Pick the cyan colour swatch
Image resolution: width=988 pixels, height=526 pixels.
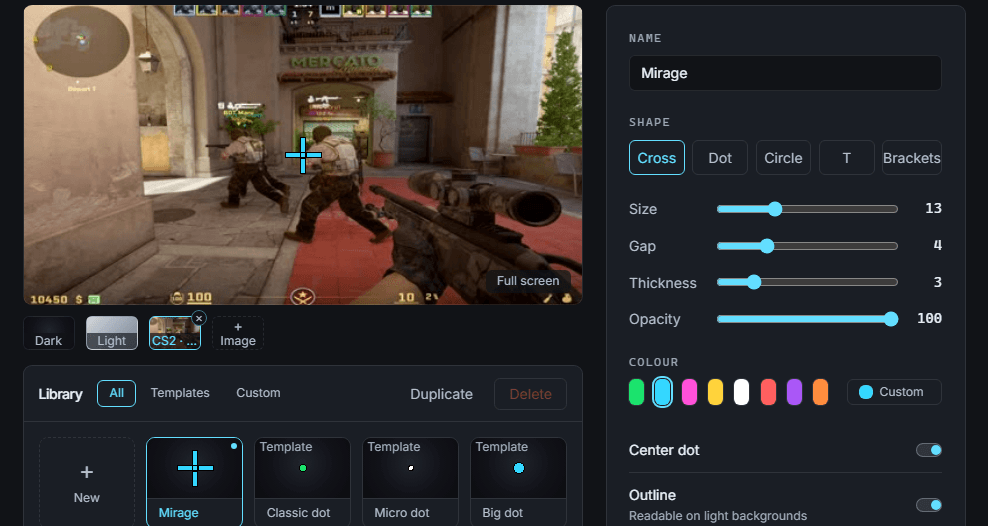point(662,392)
